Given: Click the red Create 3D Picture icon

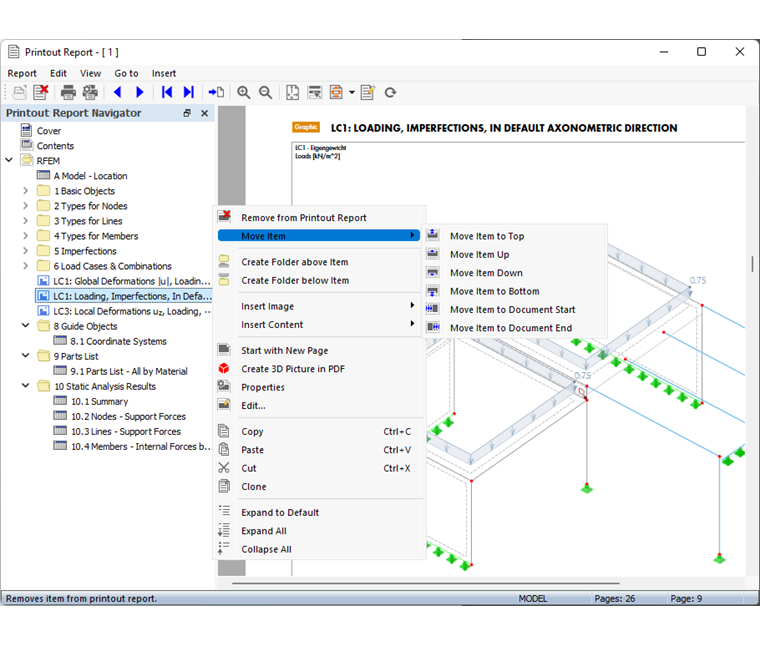Looking at the screenshot, I should [224, 368].
